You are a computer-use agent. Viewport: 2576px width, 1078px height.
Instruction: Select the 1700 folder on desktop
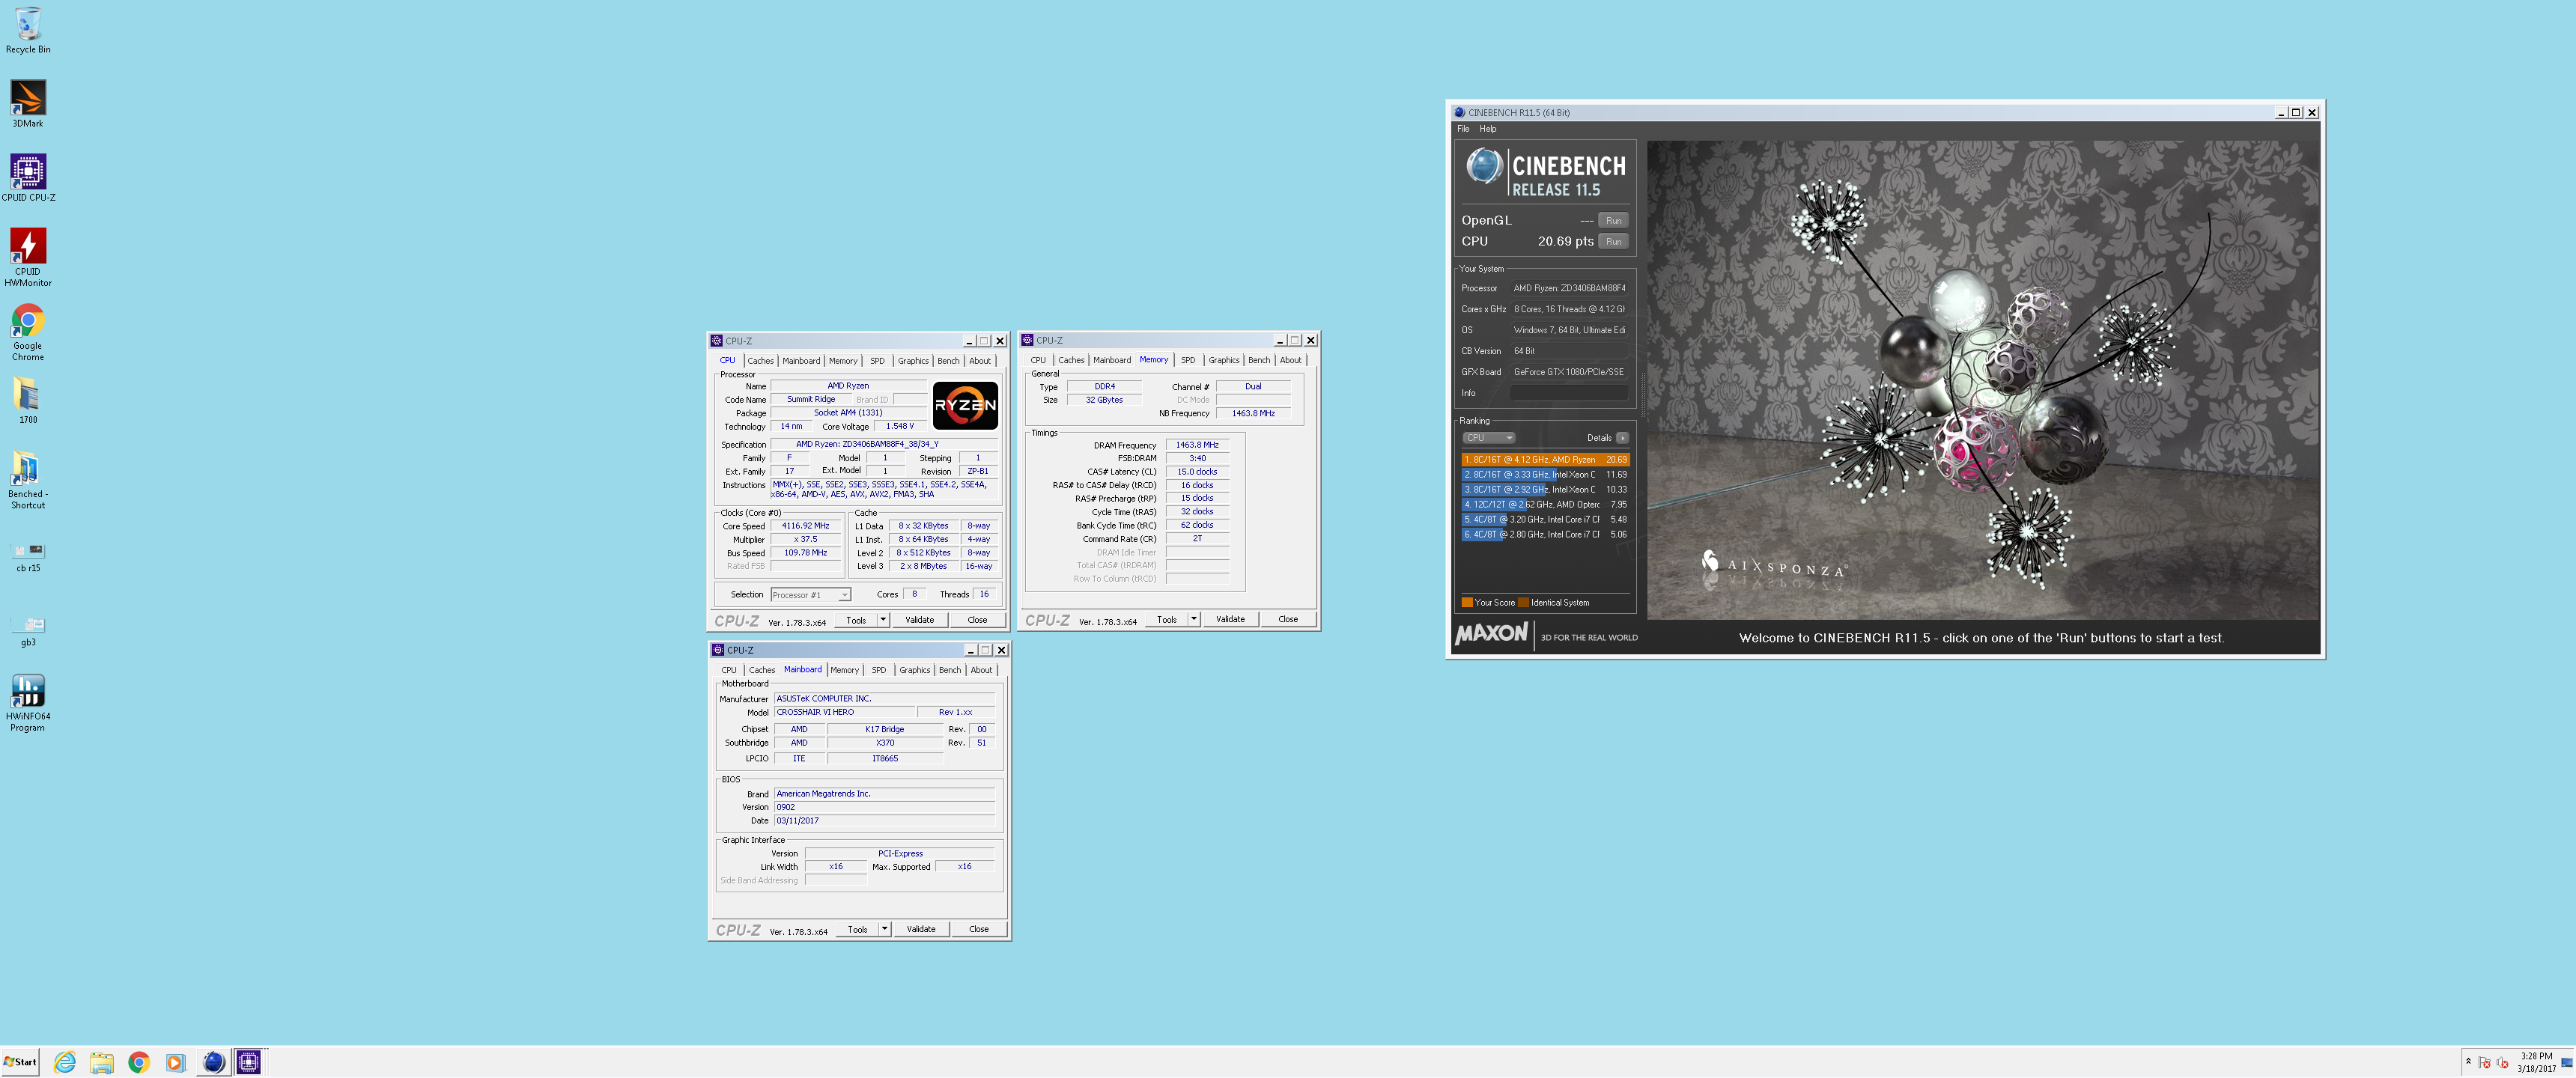(28, 401)
